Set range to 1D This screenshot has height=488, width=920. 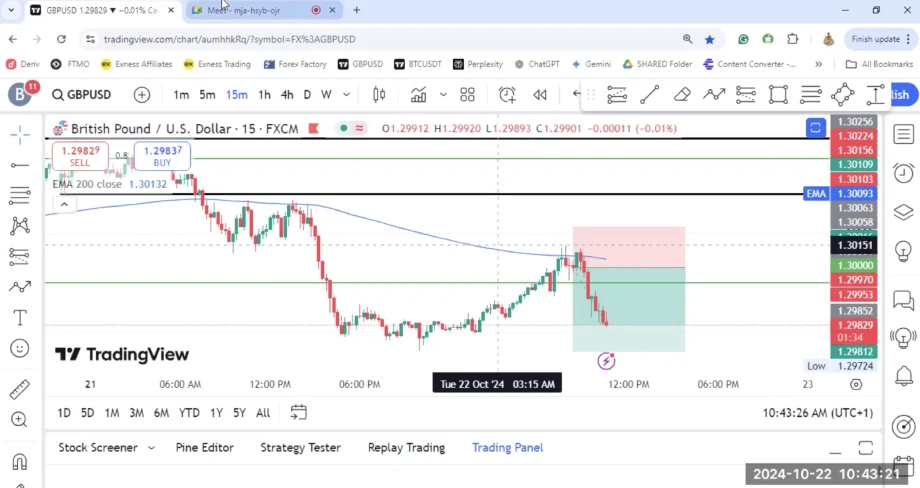[64, 413]
